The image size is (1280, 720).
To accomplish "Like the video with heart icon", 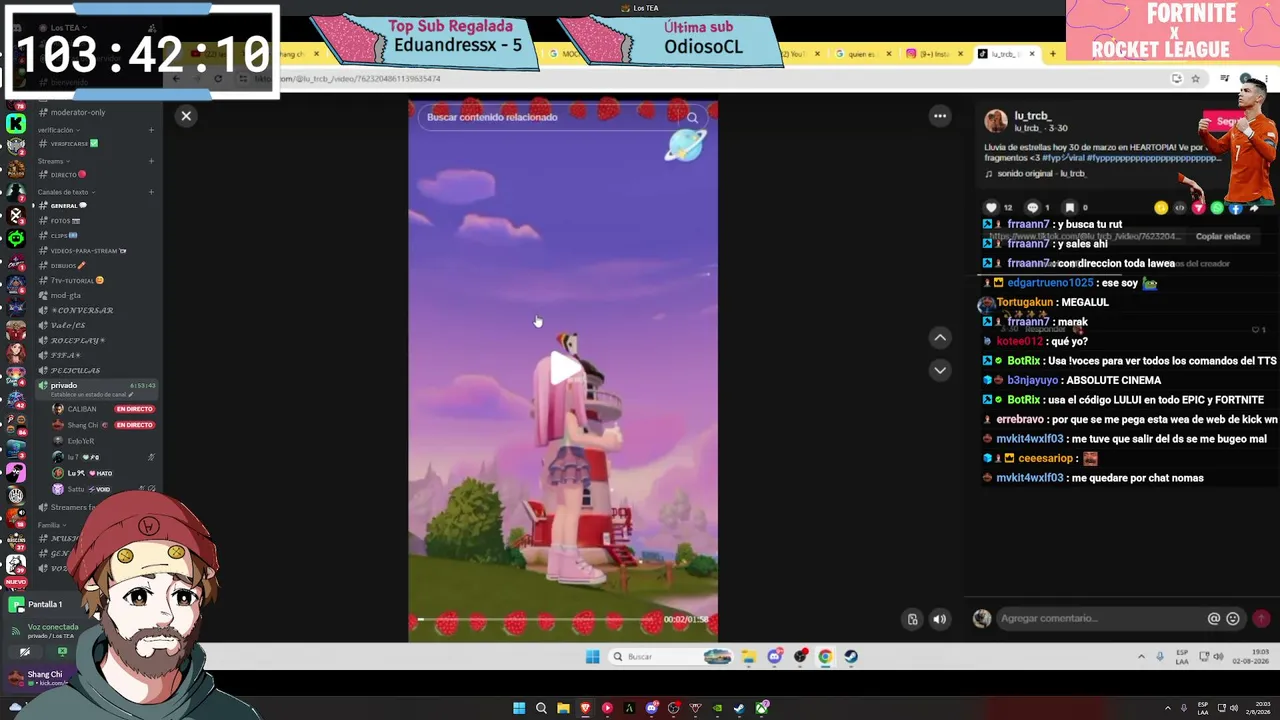I will click(x=992, y=208).
